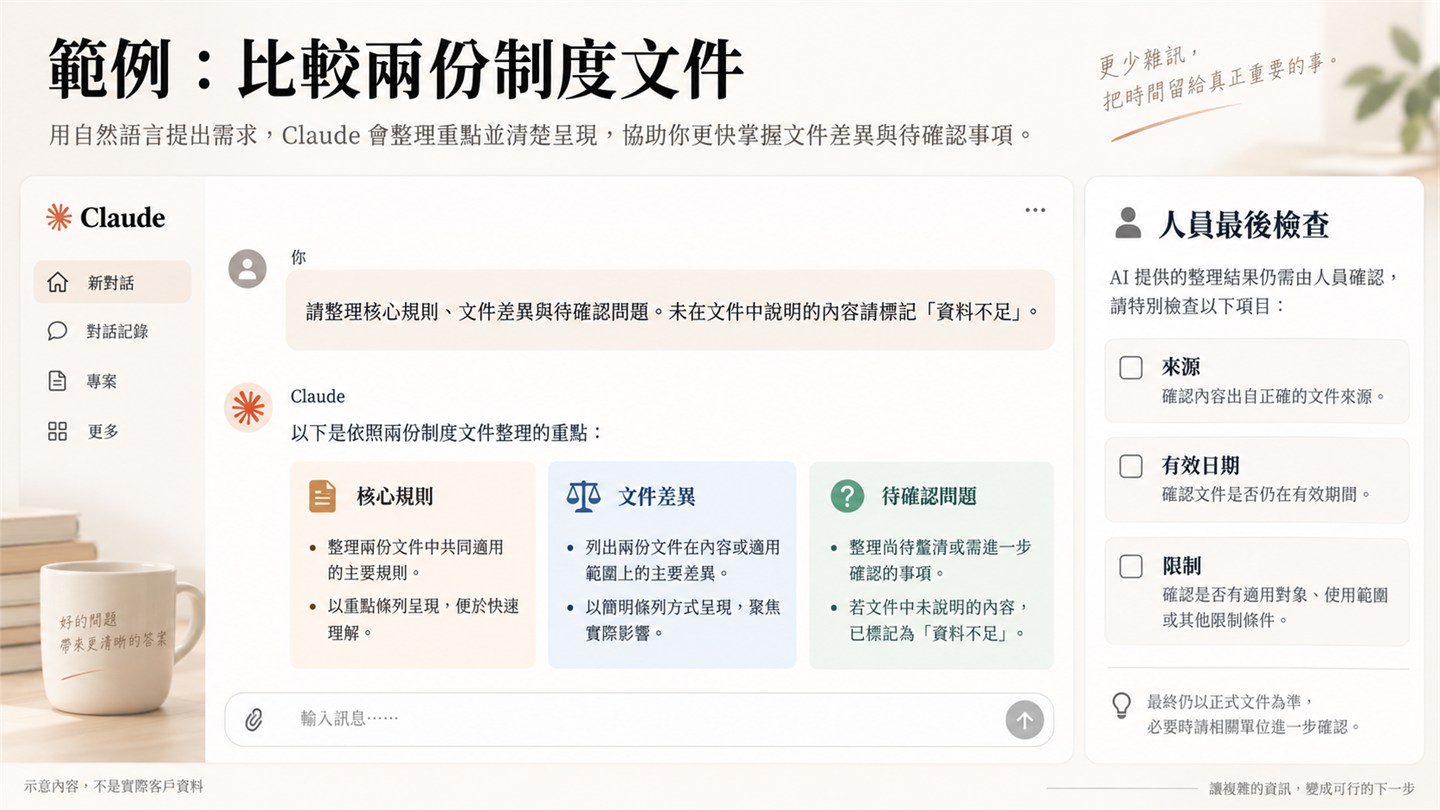
Task: Click the person icon beside 人員最後檢查
Action: [1128, 223]
